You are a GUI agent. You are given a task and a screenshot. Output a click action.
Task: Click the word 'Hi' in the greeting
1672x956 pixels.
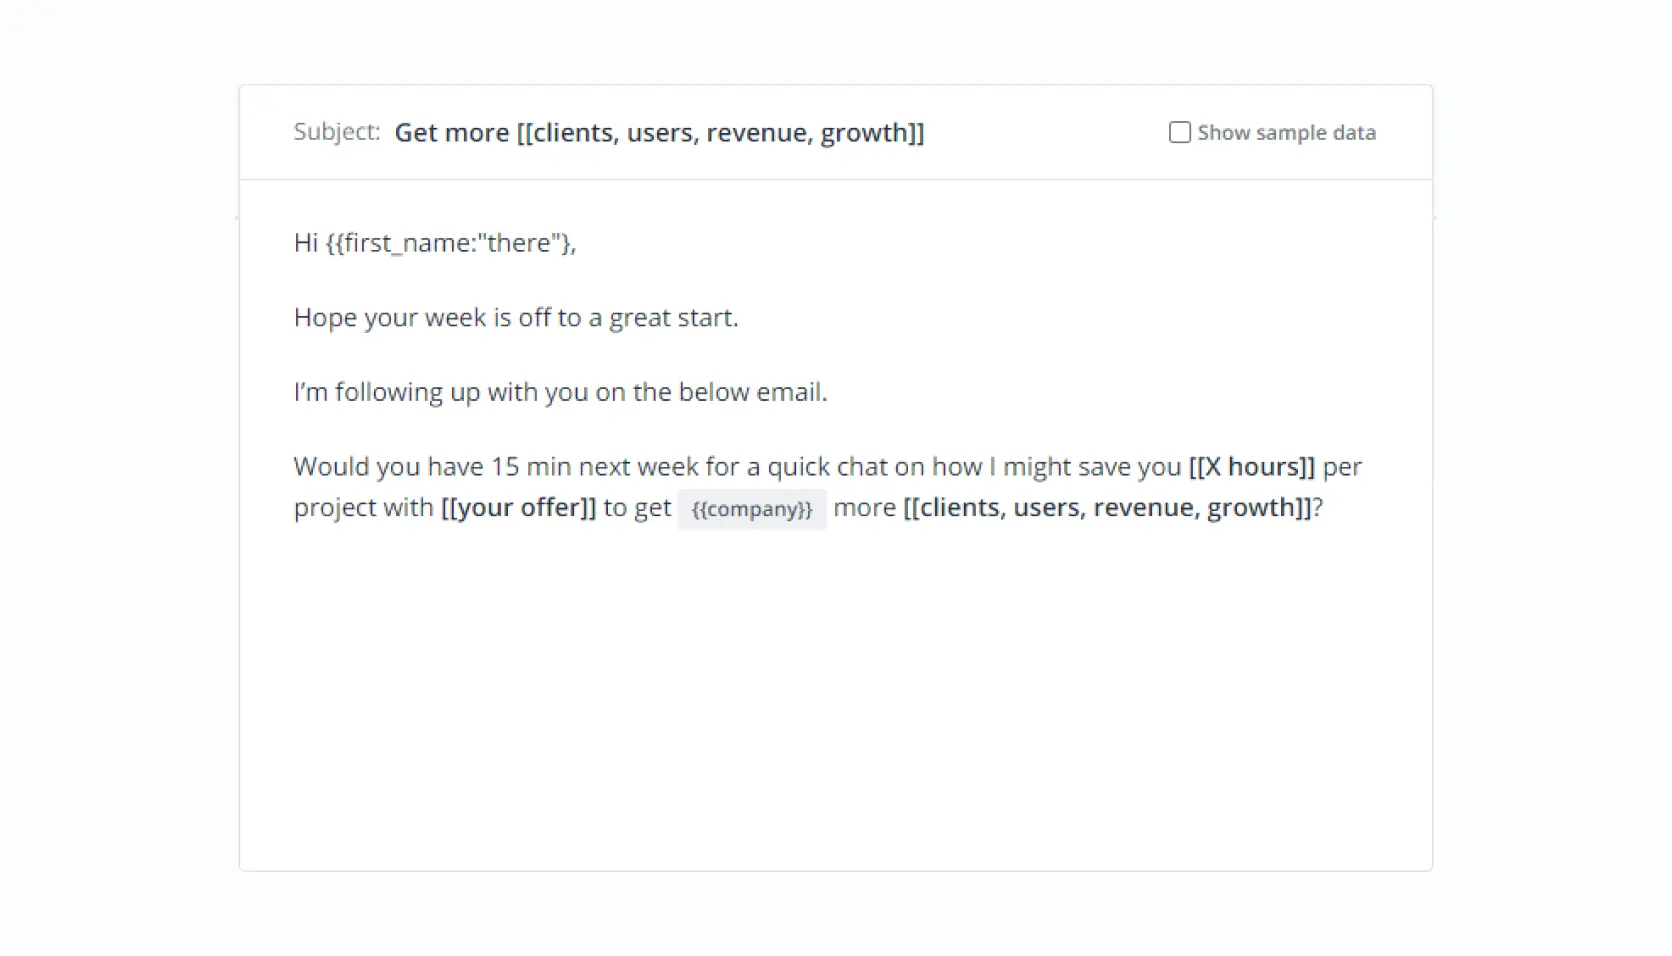[x=305, y=243]
